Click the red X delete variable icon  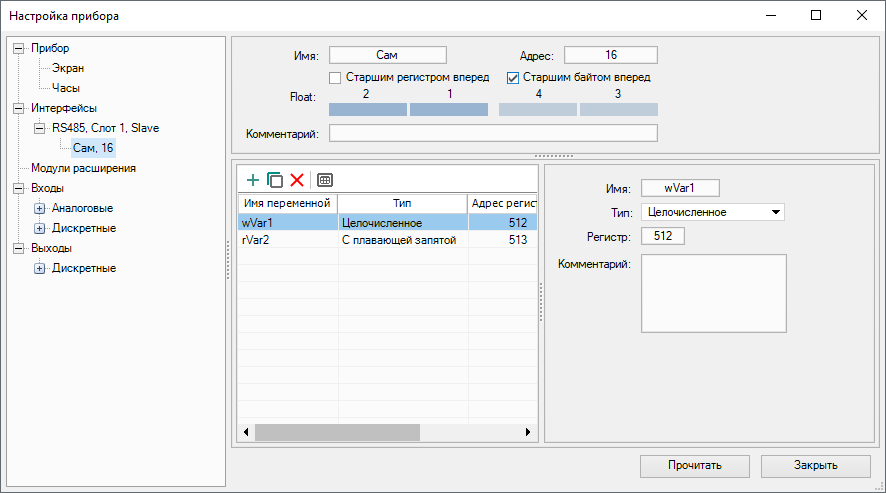point(297,180)
